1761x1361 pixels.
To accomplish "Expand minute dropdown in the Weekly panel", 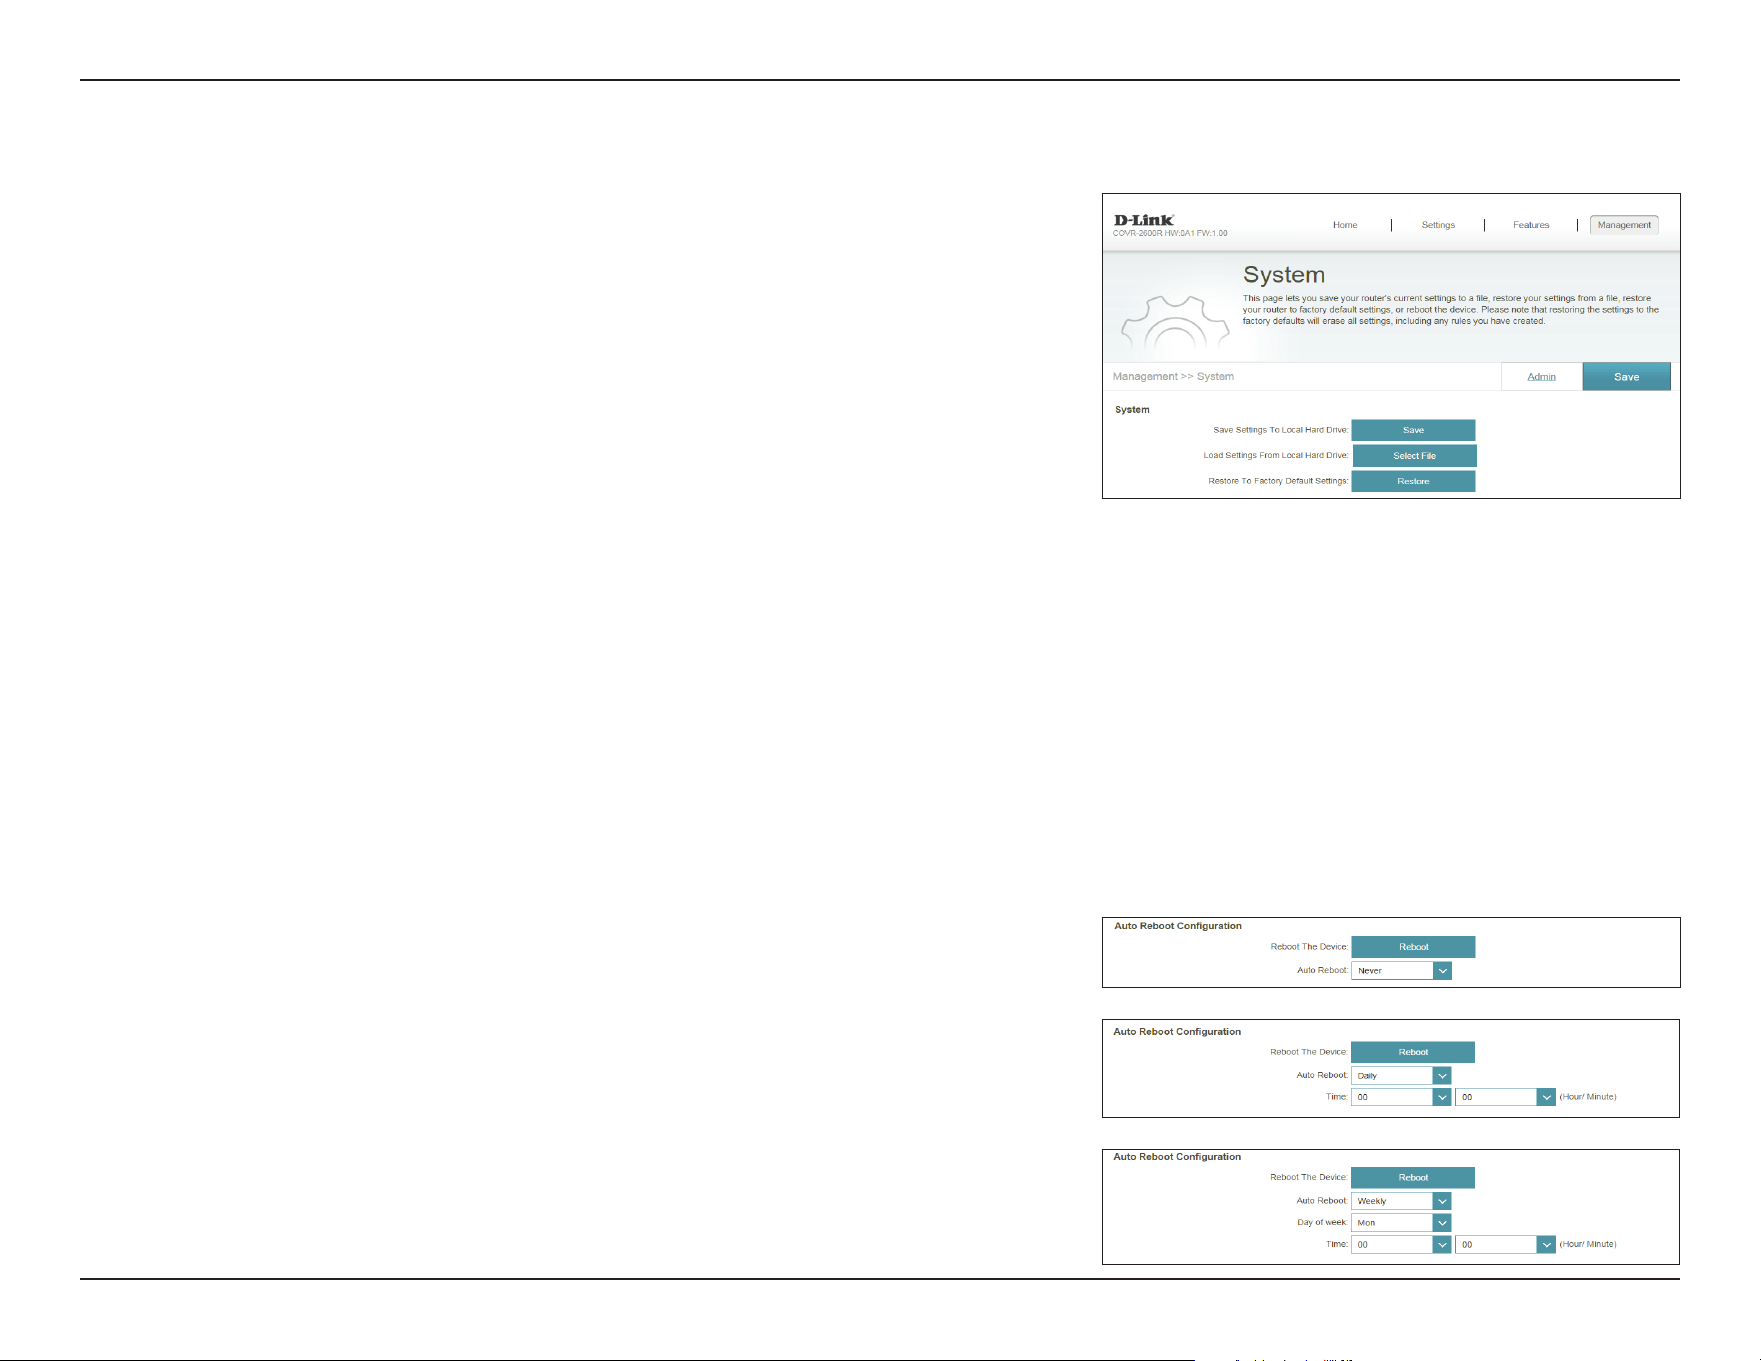I will pyautogui.click(x=1505, y=1244).
